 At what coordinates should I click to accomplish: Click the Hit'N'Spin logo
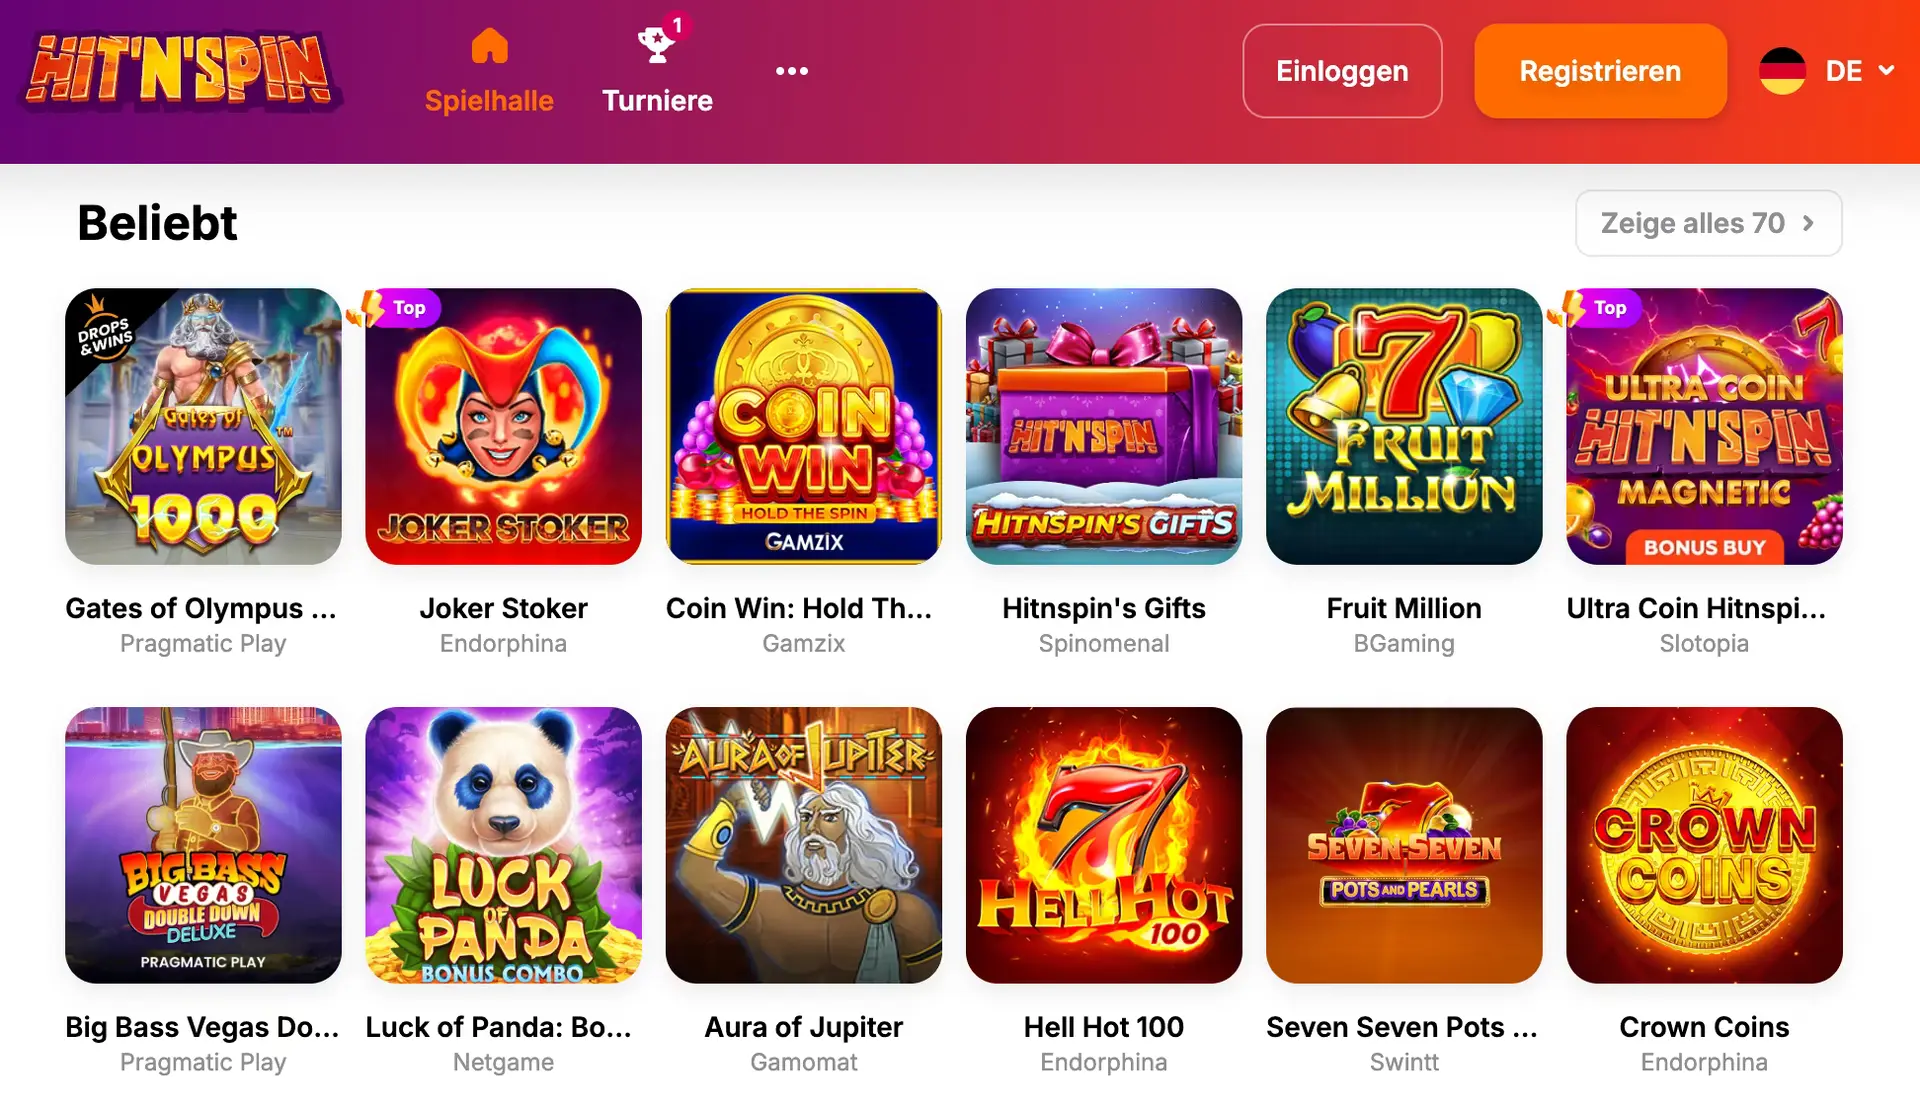(181, 69)
